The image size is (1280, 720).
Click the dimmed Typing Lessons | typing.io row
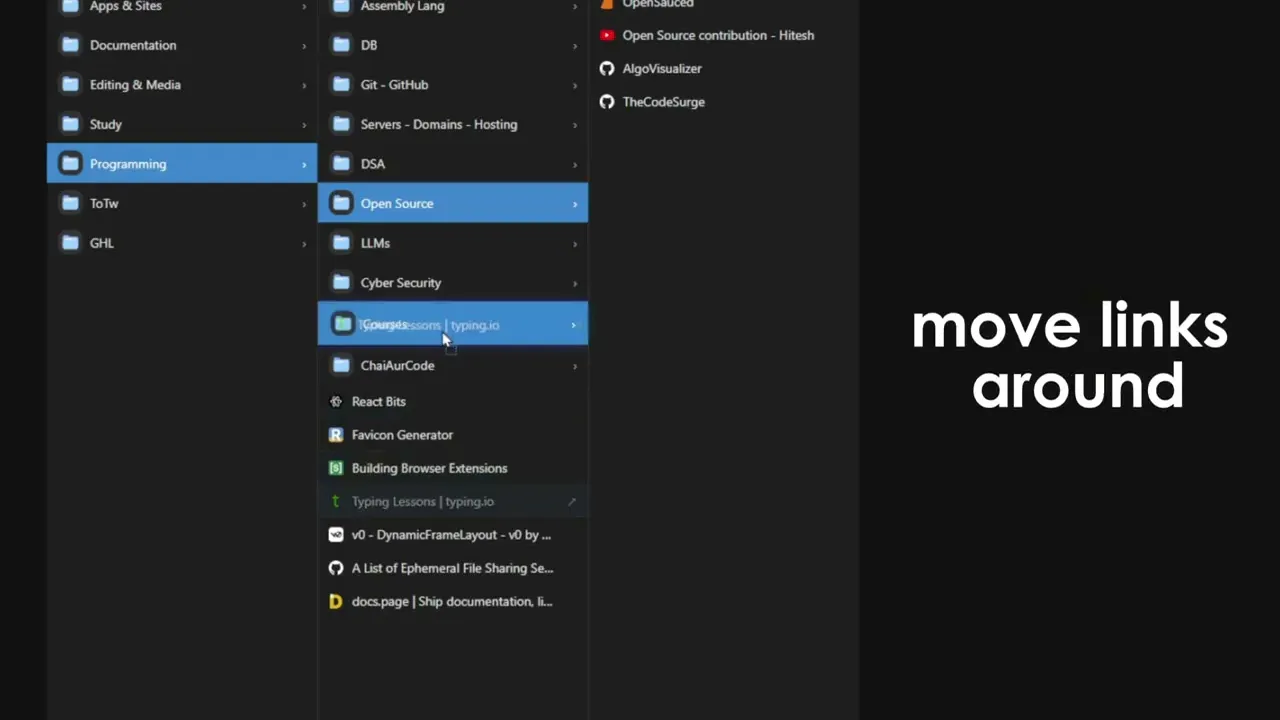(x=453, y=501)
